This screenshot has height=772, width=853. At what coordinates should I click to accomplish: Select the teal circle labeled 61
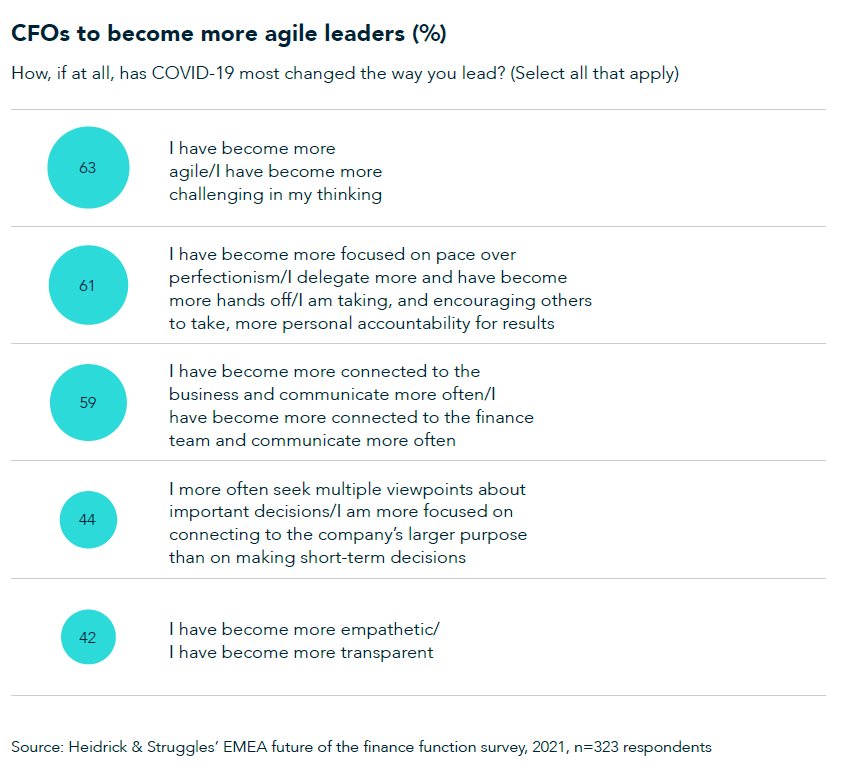click(x=88, y=285)
